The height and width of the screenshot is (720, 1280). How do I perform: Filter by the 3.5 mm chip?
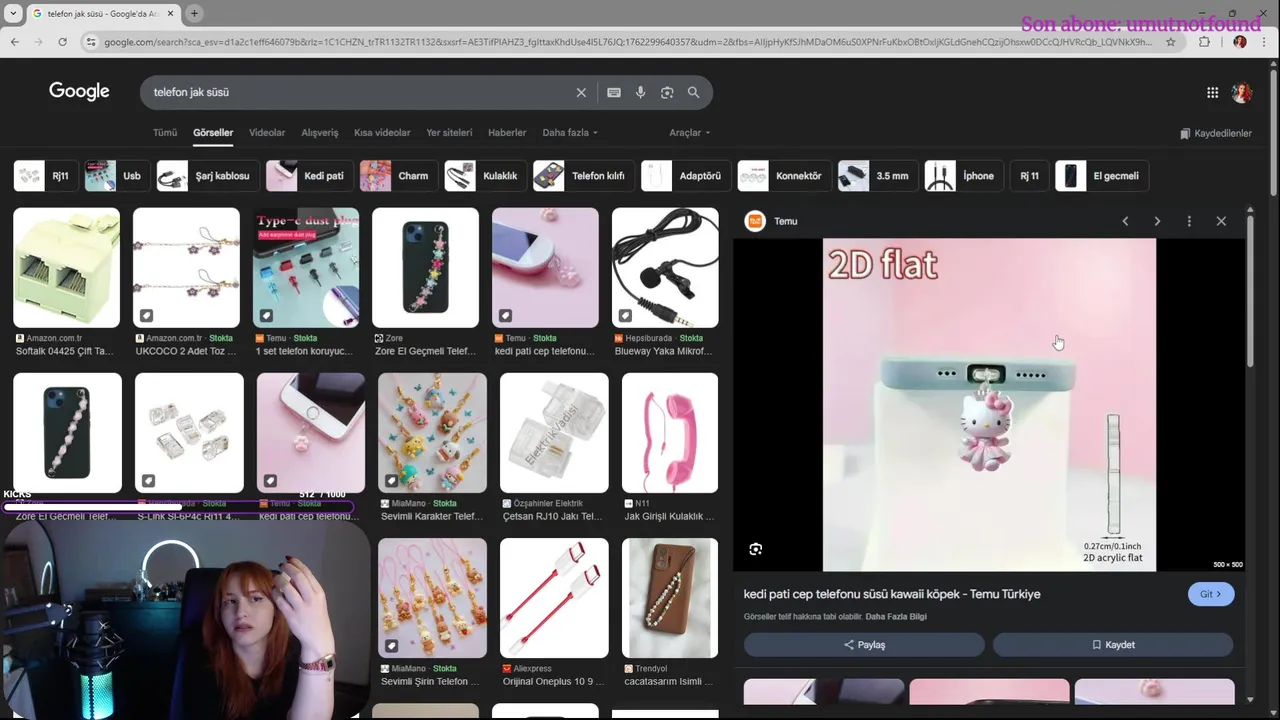[878, 176]
